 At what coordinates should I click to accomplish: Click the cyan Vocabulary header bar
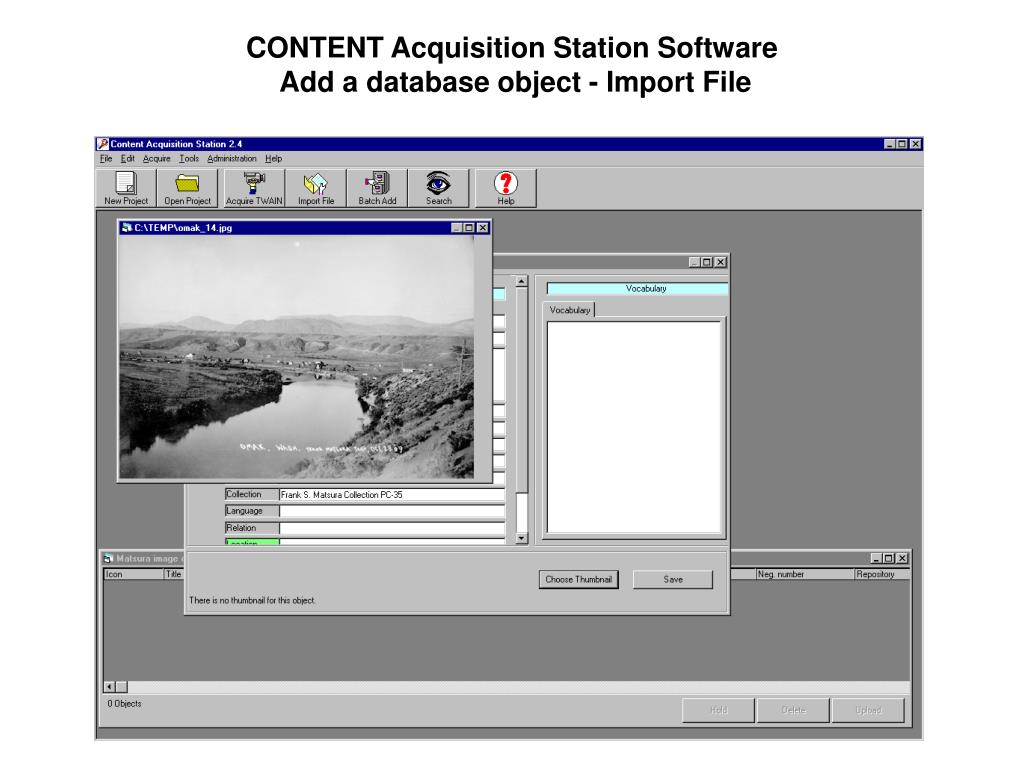click(637, 289)
